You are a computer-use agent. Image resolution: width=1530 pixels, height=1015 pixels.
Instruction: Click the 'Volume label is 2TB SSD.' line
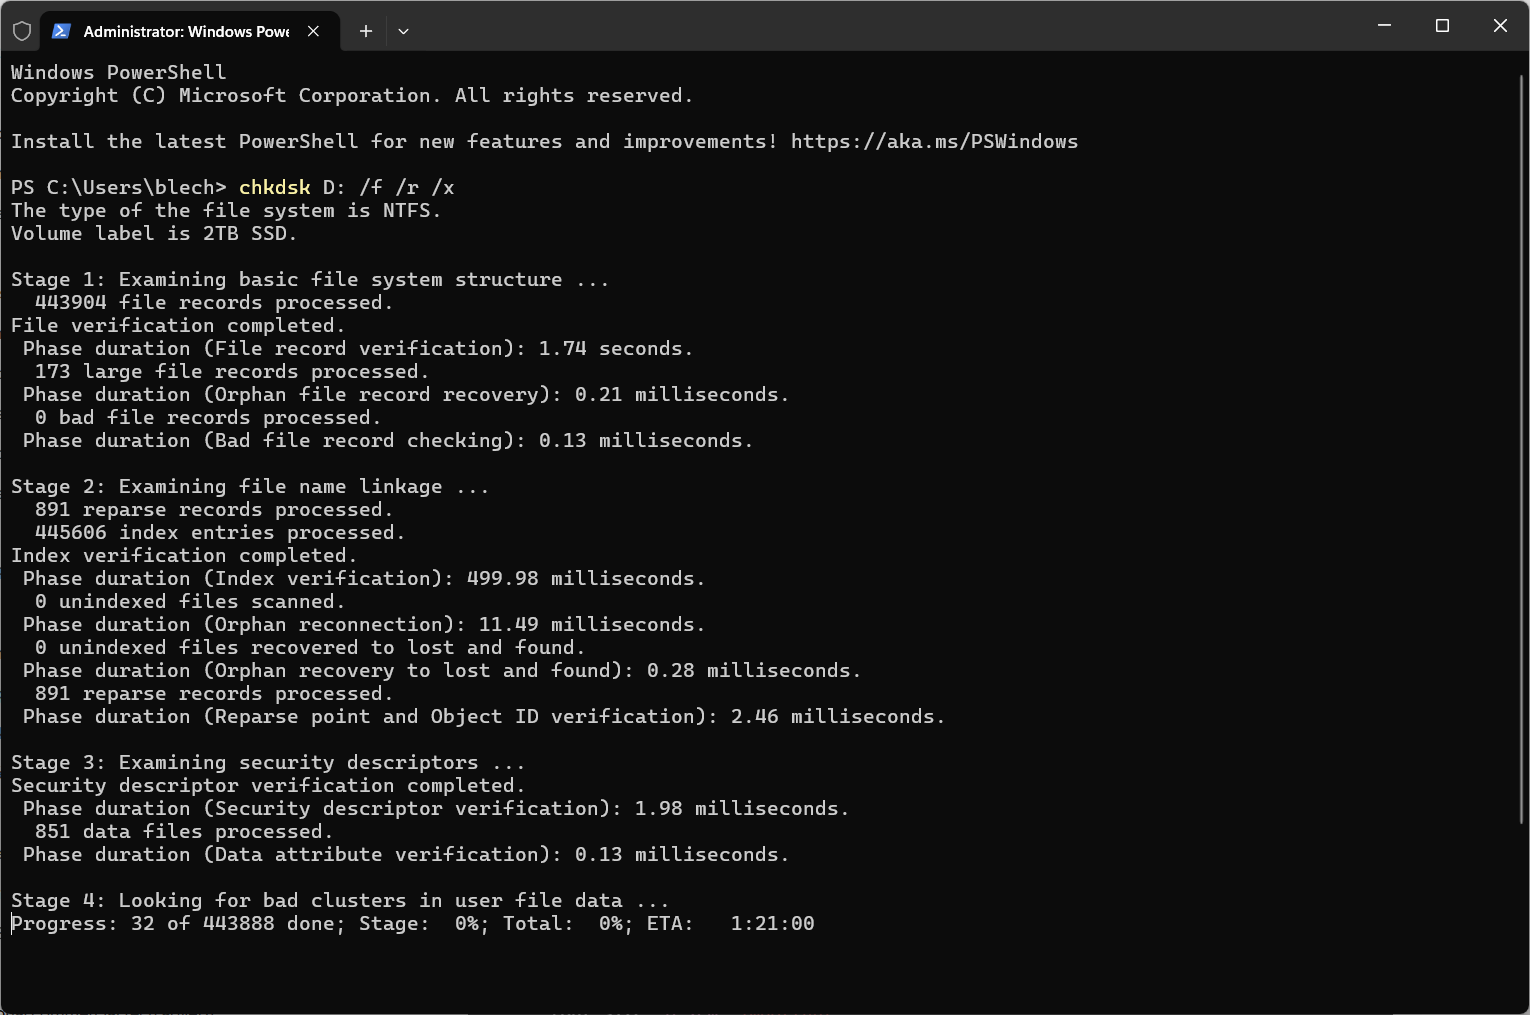[154, 233]
